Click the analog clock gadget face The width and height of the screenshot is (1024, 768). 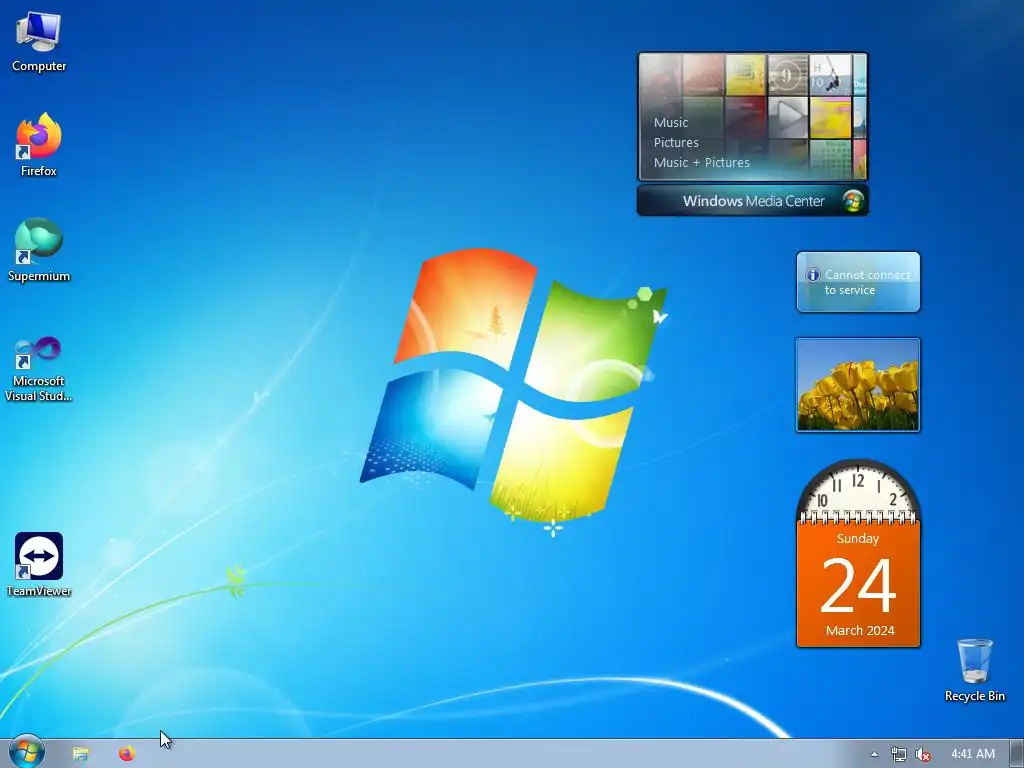coord(858,490)
